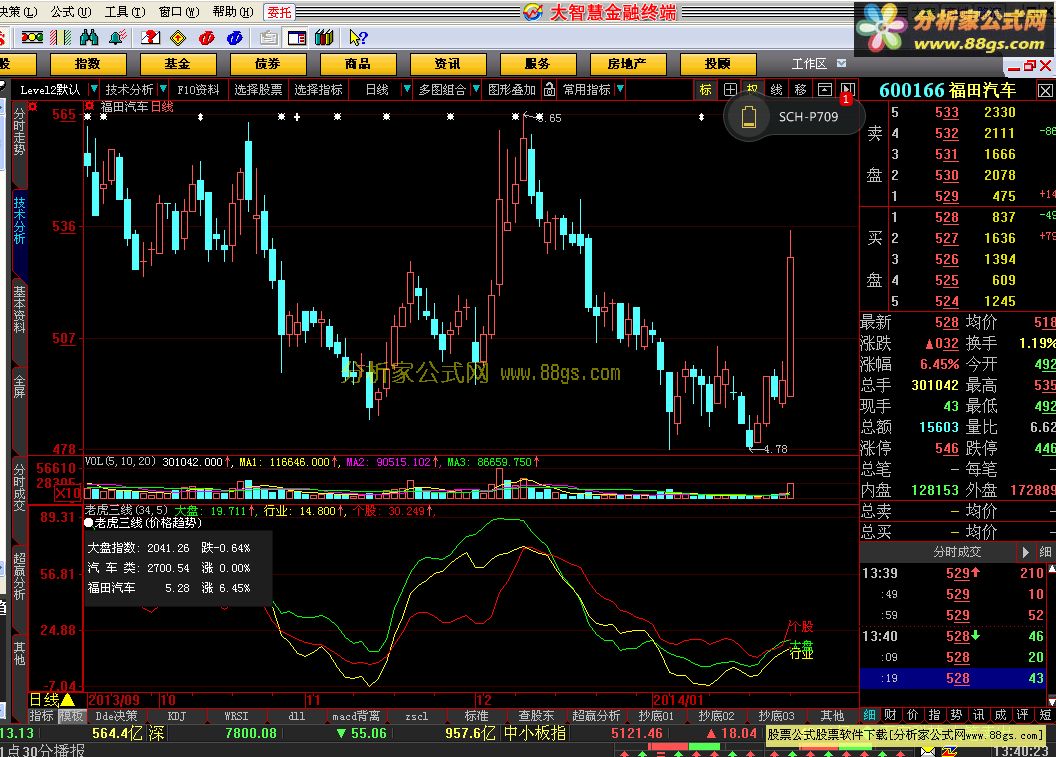Click the boxed up-triangle chart toolbar icon
Image resolution: width=1056 pixels, height=757 pixels.
click(824, 89)
